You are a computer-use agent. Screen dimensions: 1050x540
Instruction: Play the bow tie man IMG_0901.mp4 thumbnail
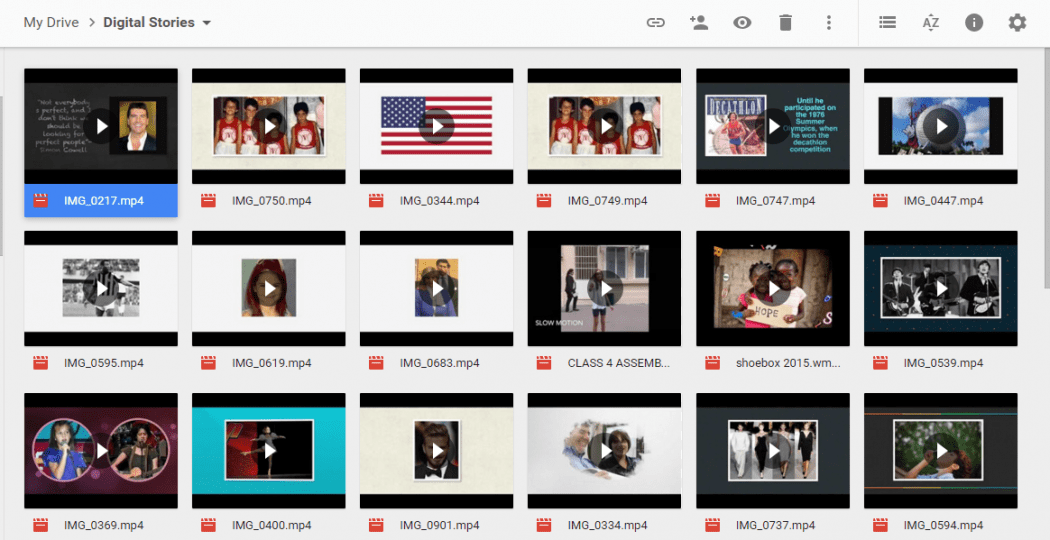tap(437, 451)
